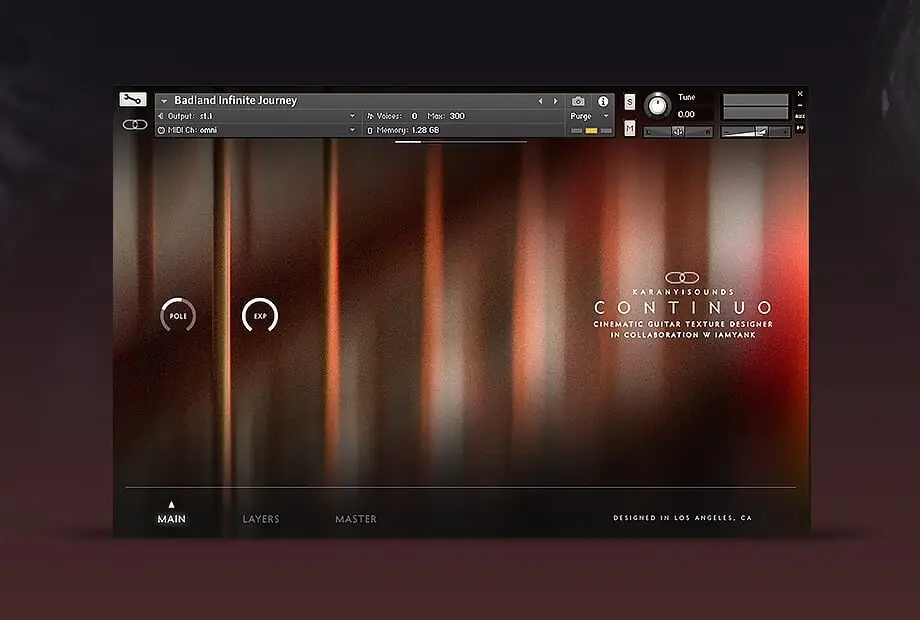
Task: Close the instrument with the X button
Action: click(x=800, y=94)
